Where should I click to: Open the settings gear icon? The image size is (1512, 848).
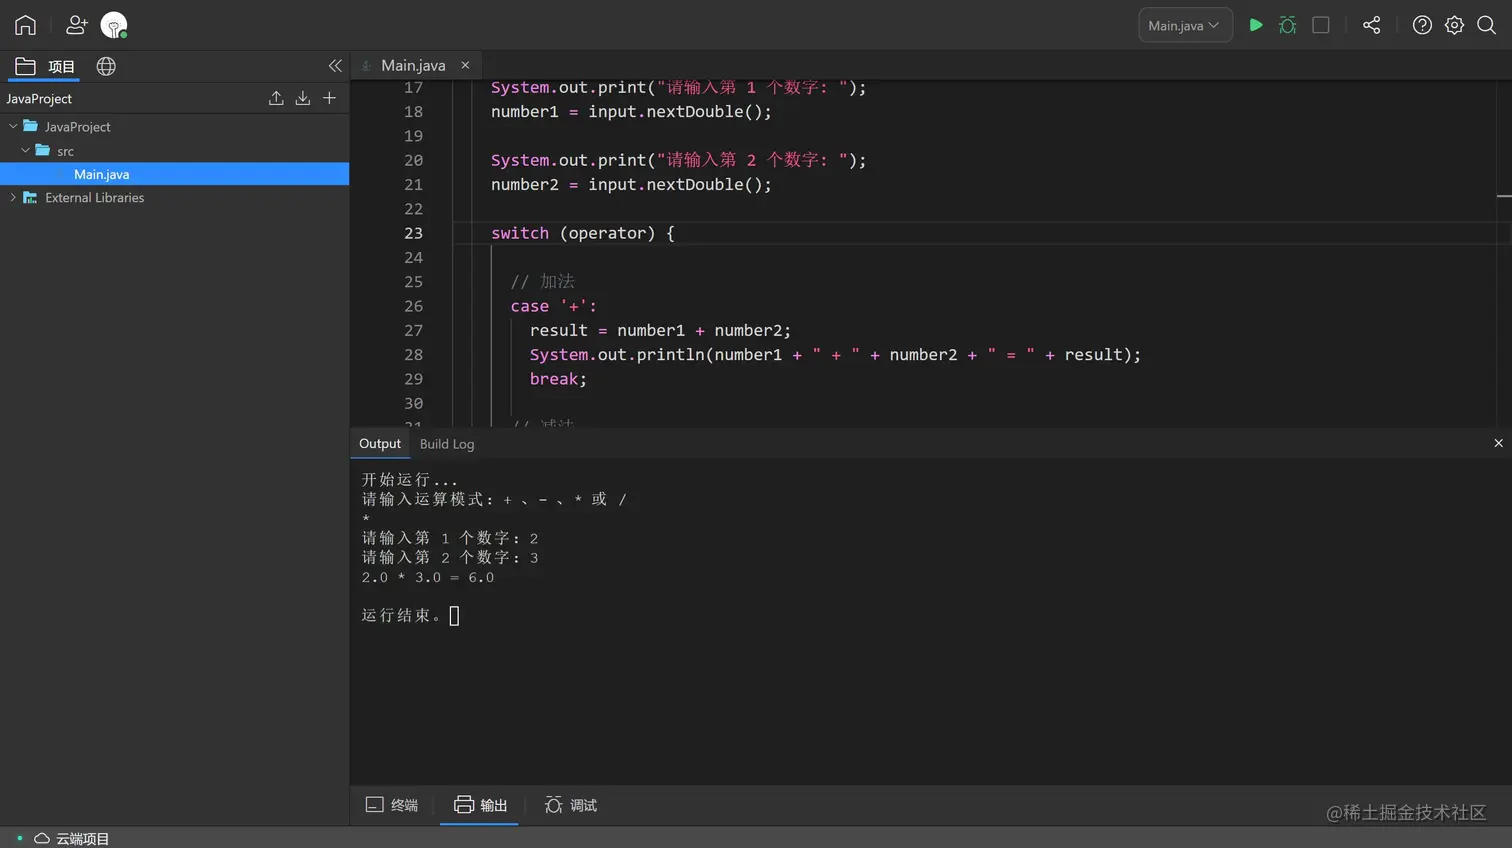[x=1455, y=25]
